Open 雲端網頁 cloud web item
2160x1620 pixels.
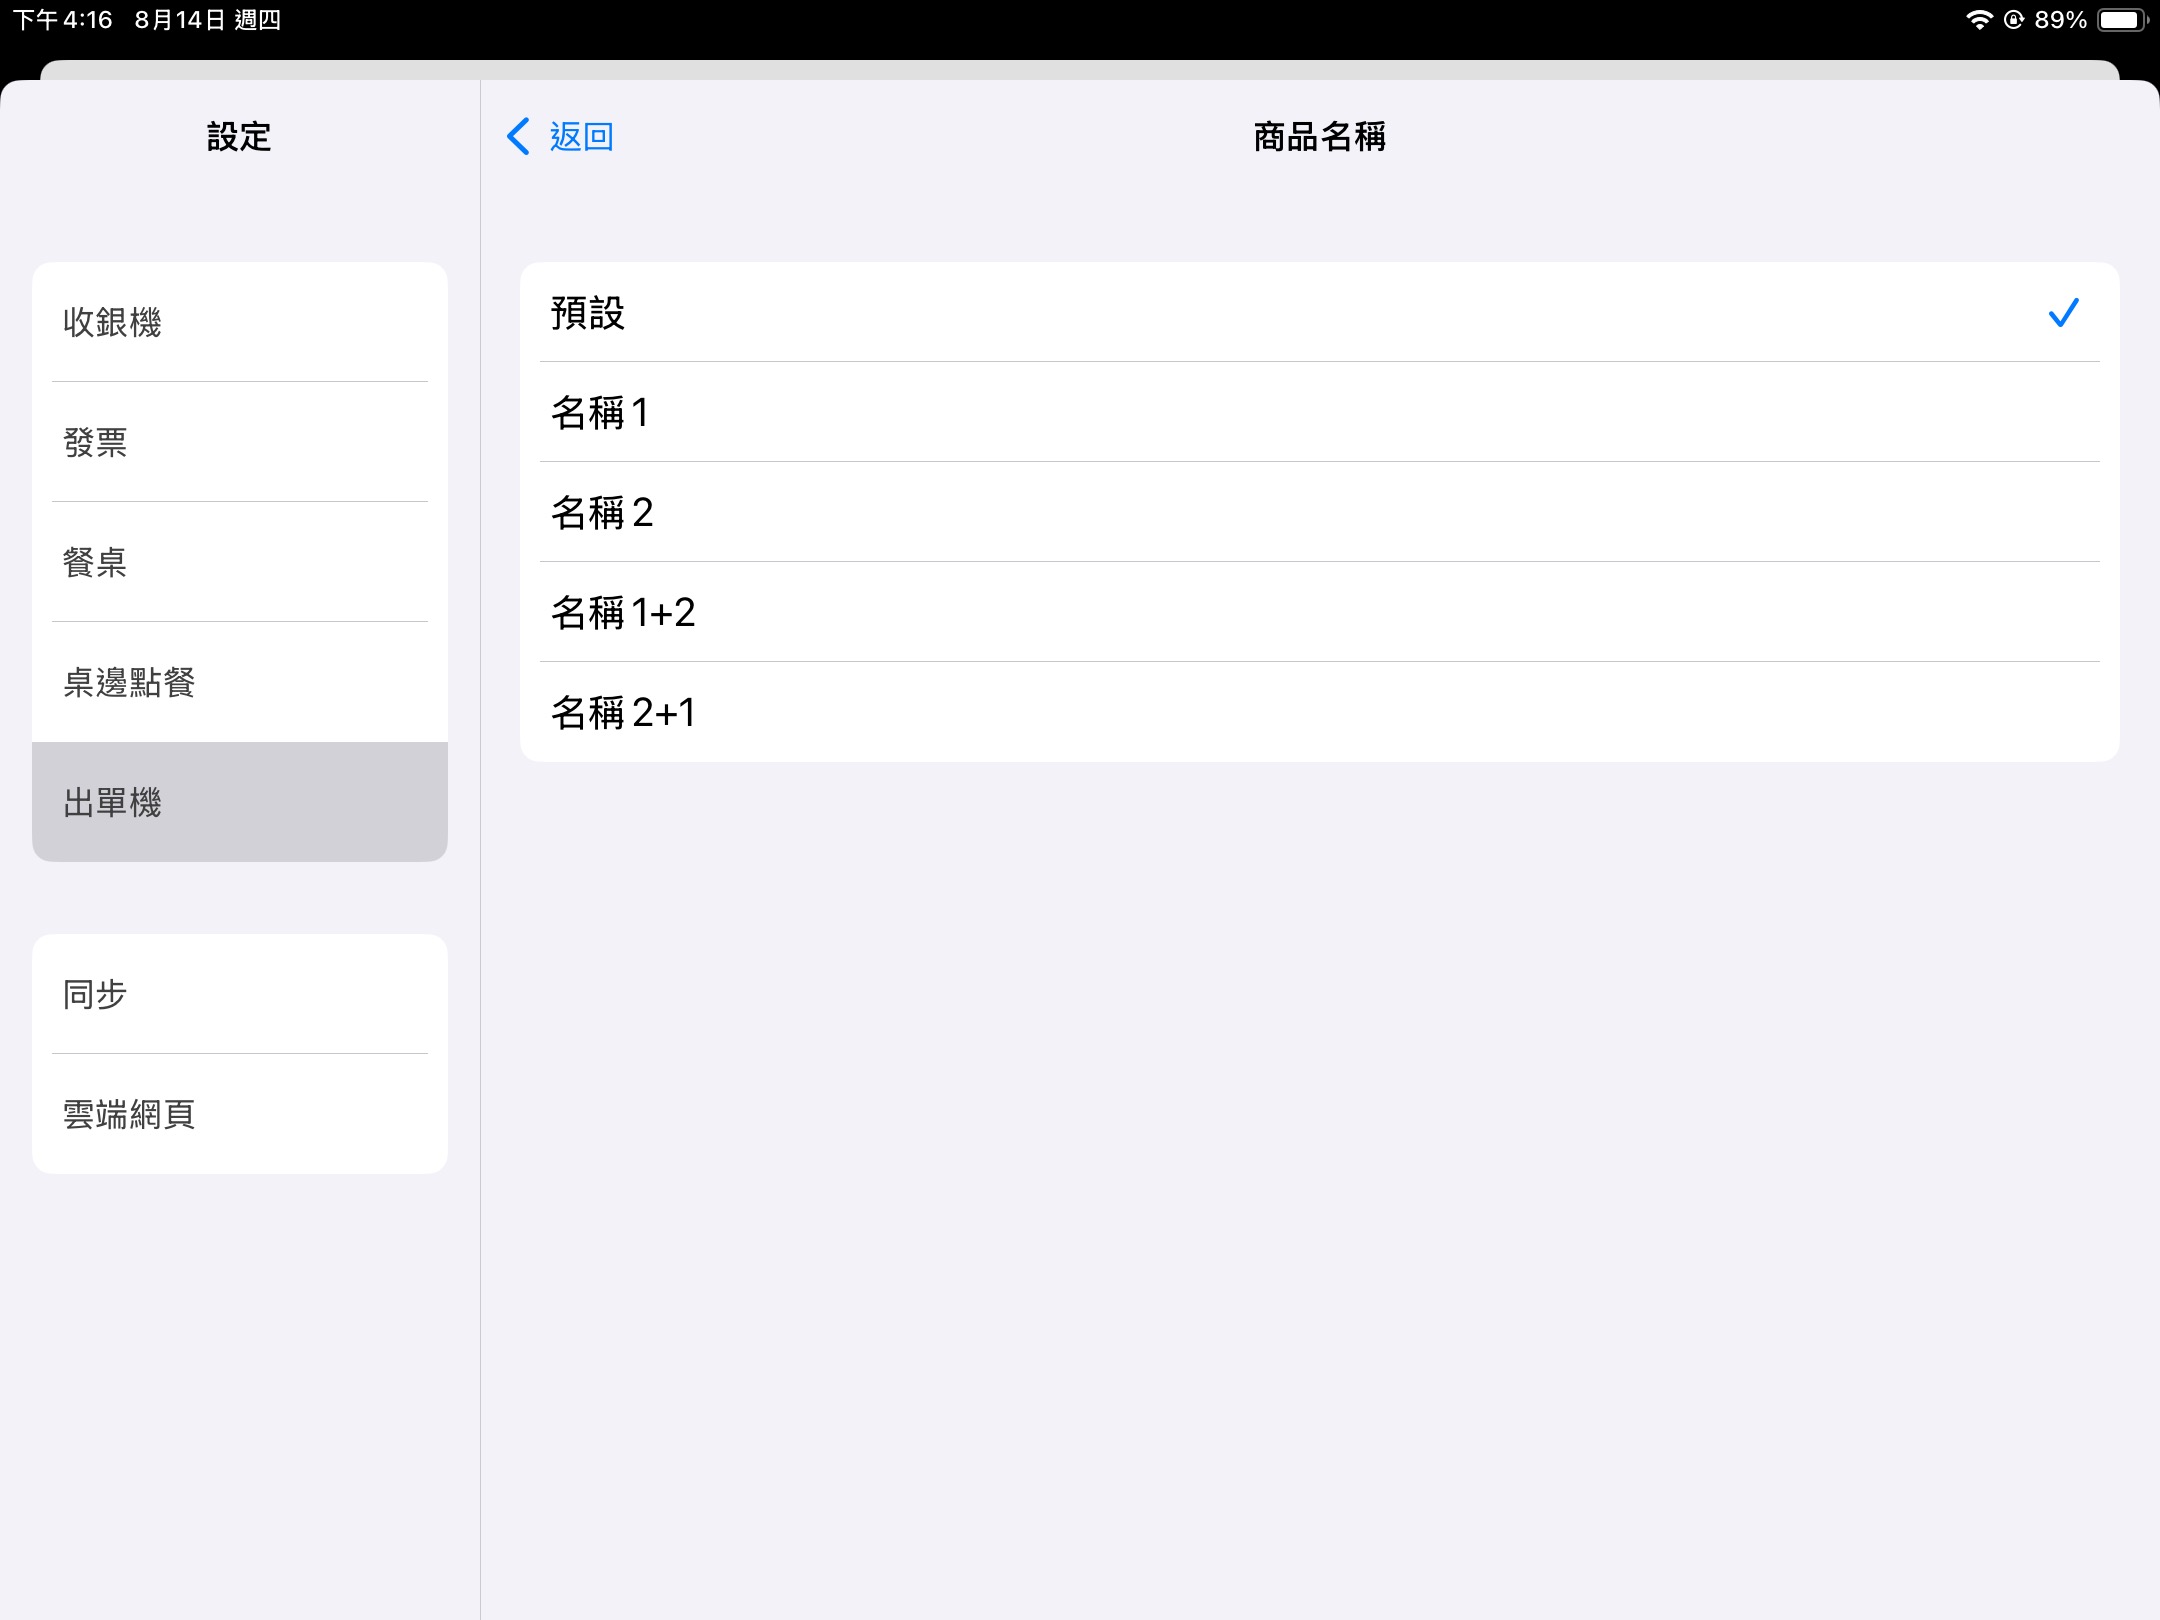239,1114
